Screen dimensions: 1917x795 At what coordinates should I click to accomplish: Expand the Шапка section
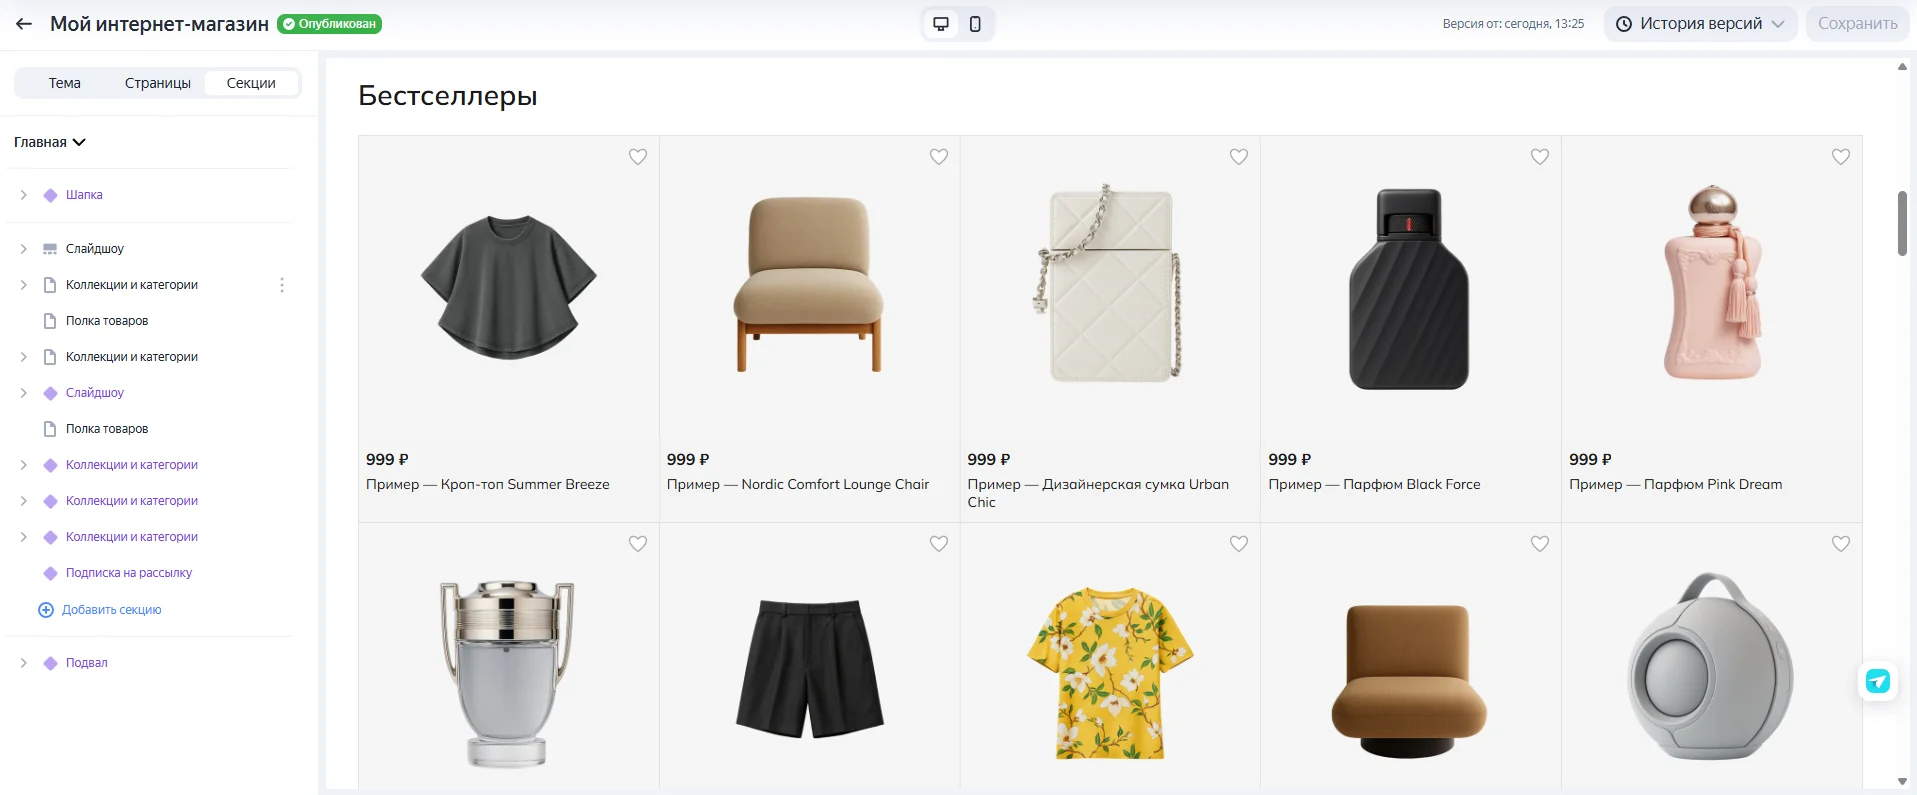[23, 195]
